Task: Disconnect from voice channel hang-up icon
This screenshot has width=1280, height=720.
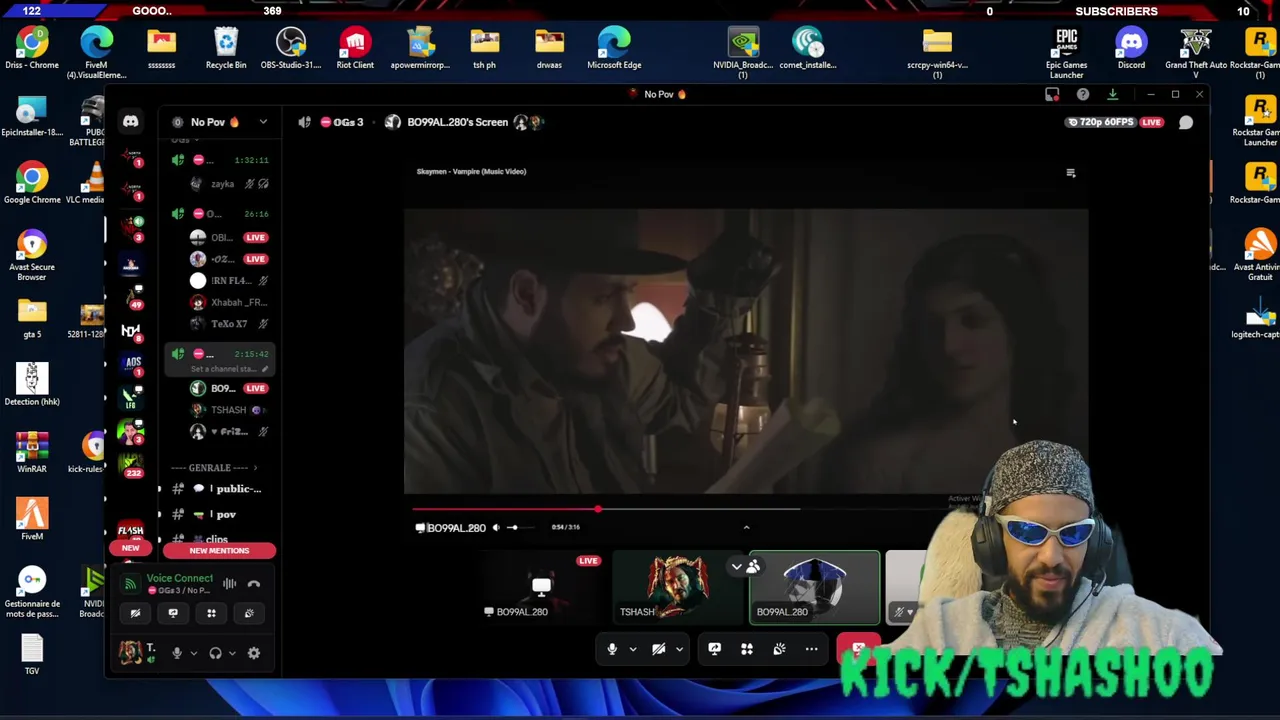Action: click(254, 584)
